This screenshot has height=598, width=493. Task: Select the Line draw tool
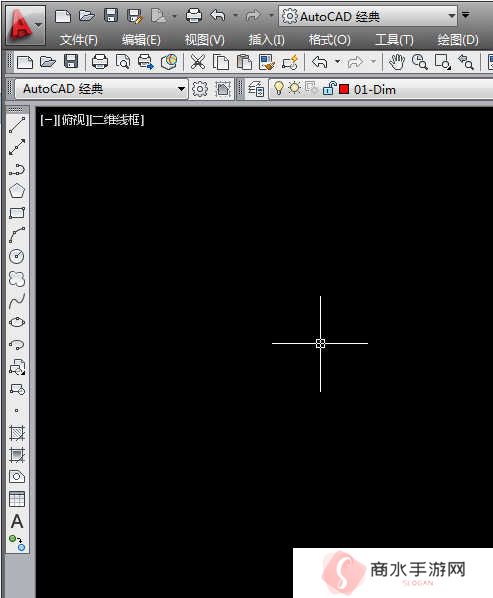point(17,125)
